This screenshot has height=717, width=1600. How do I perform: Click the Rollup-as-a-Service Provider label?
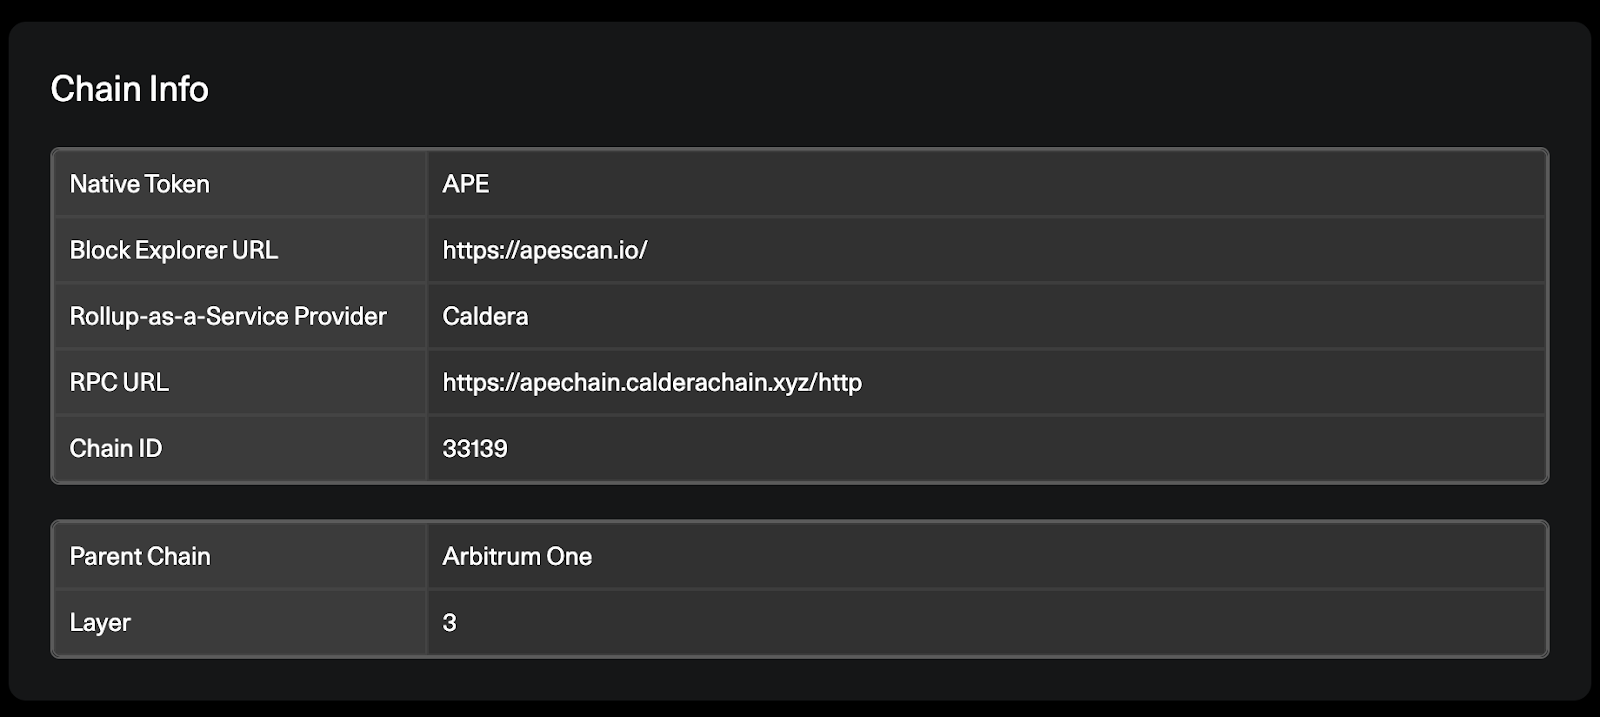[x=228, y=316]
